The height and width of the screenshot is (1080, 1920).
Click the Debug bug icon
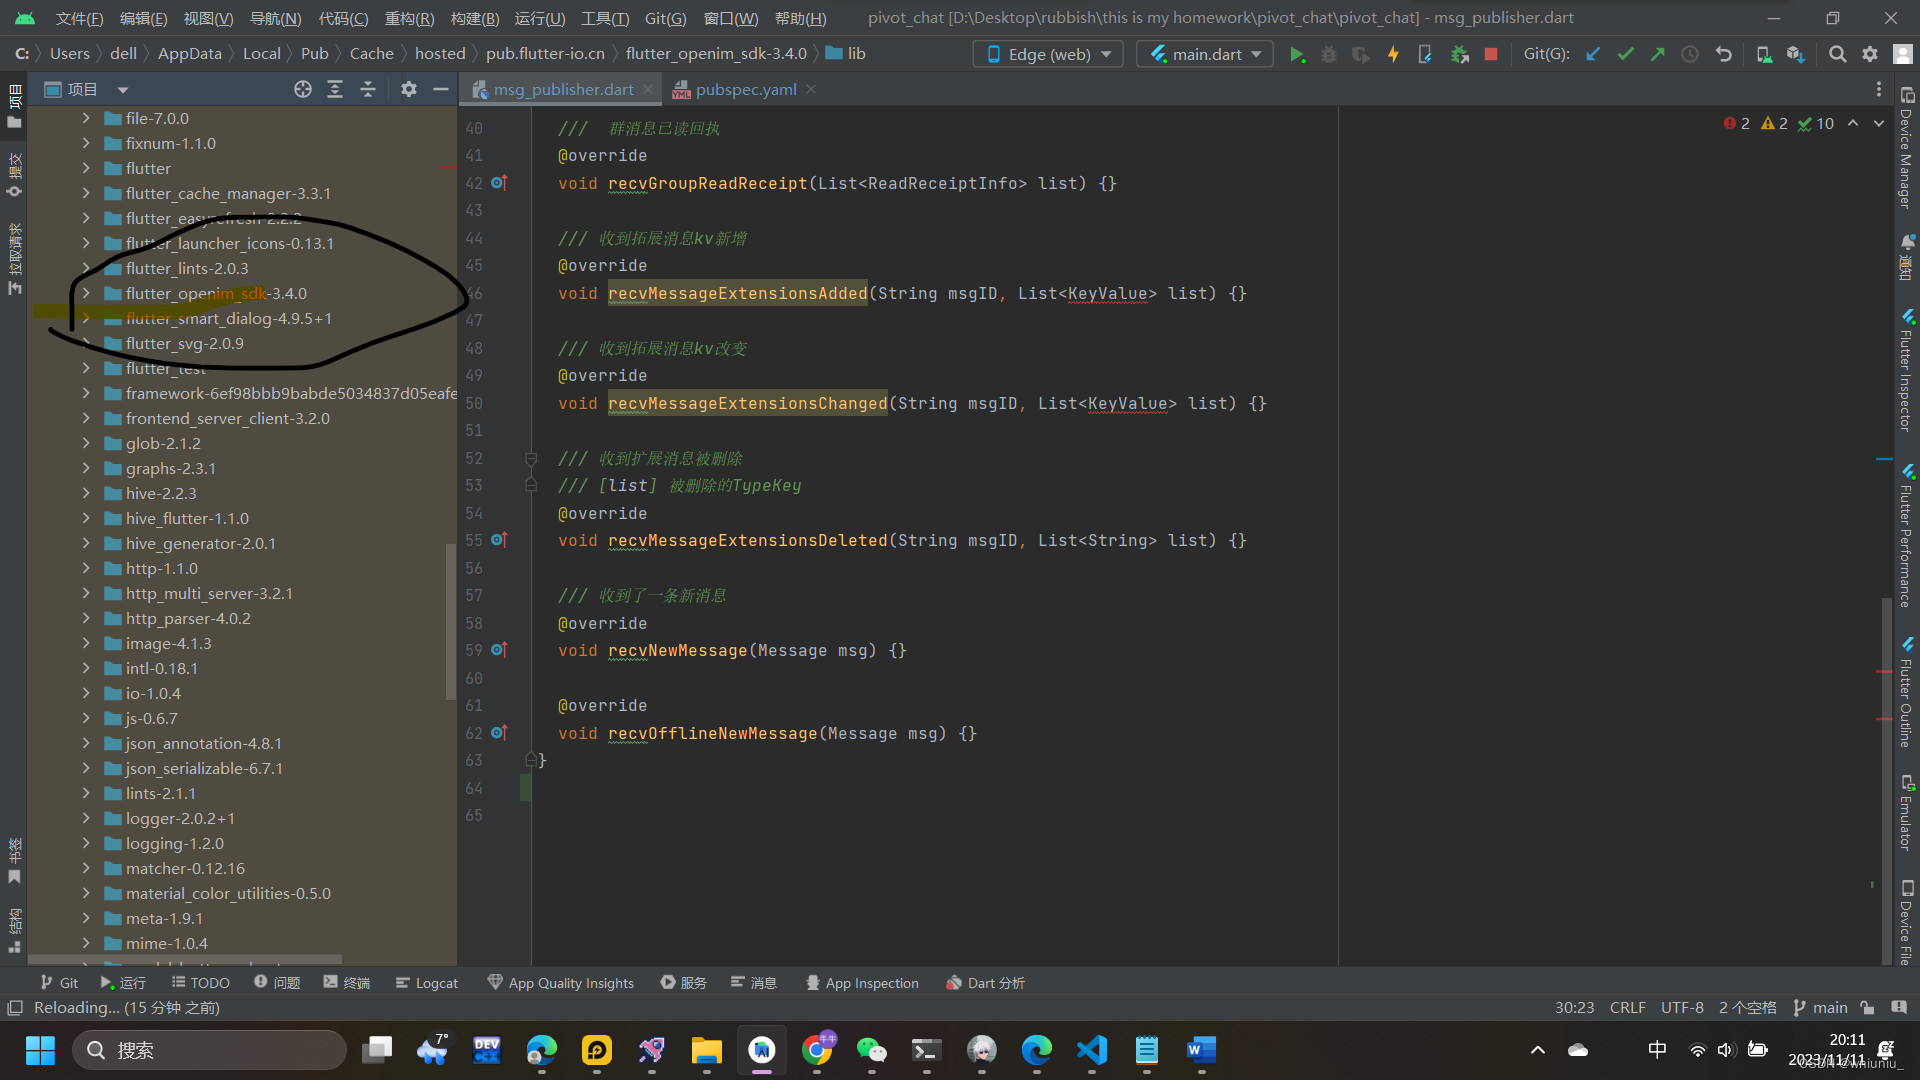click(1328, 55)
